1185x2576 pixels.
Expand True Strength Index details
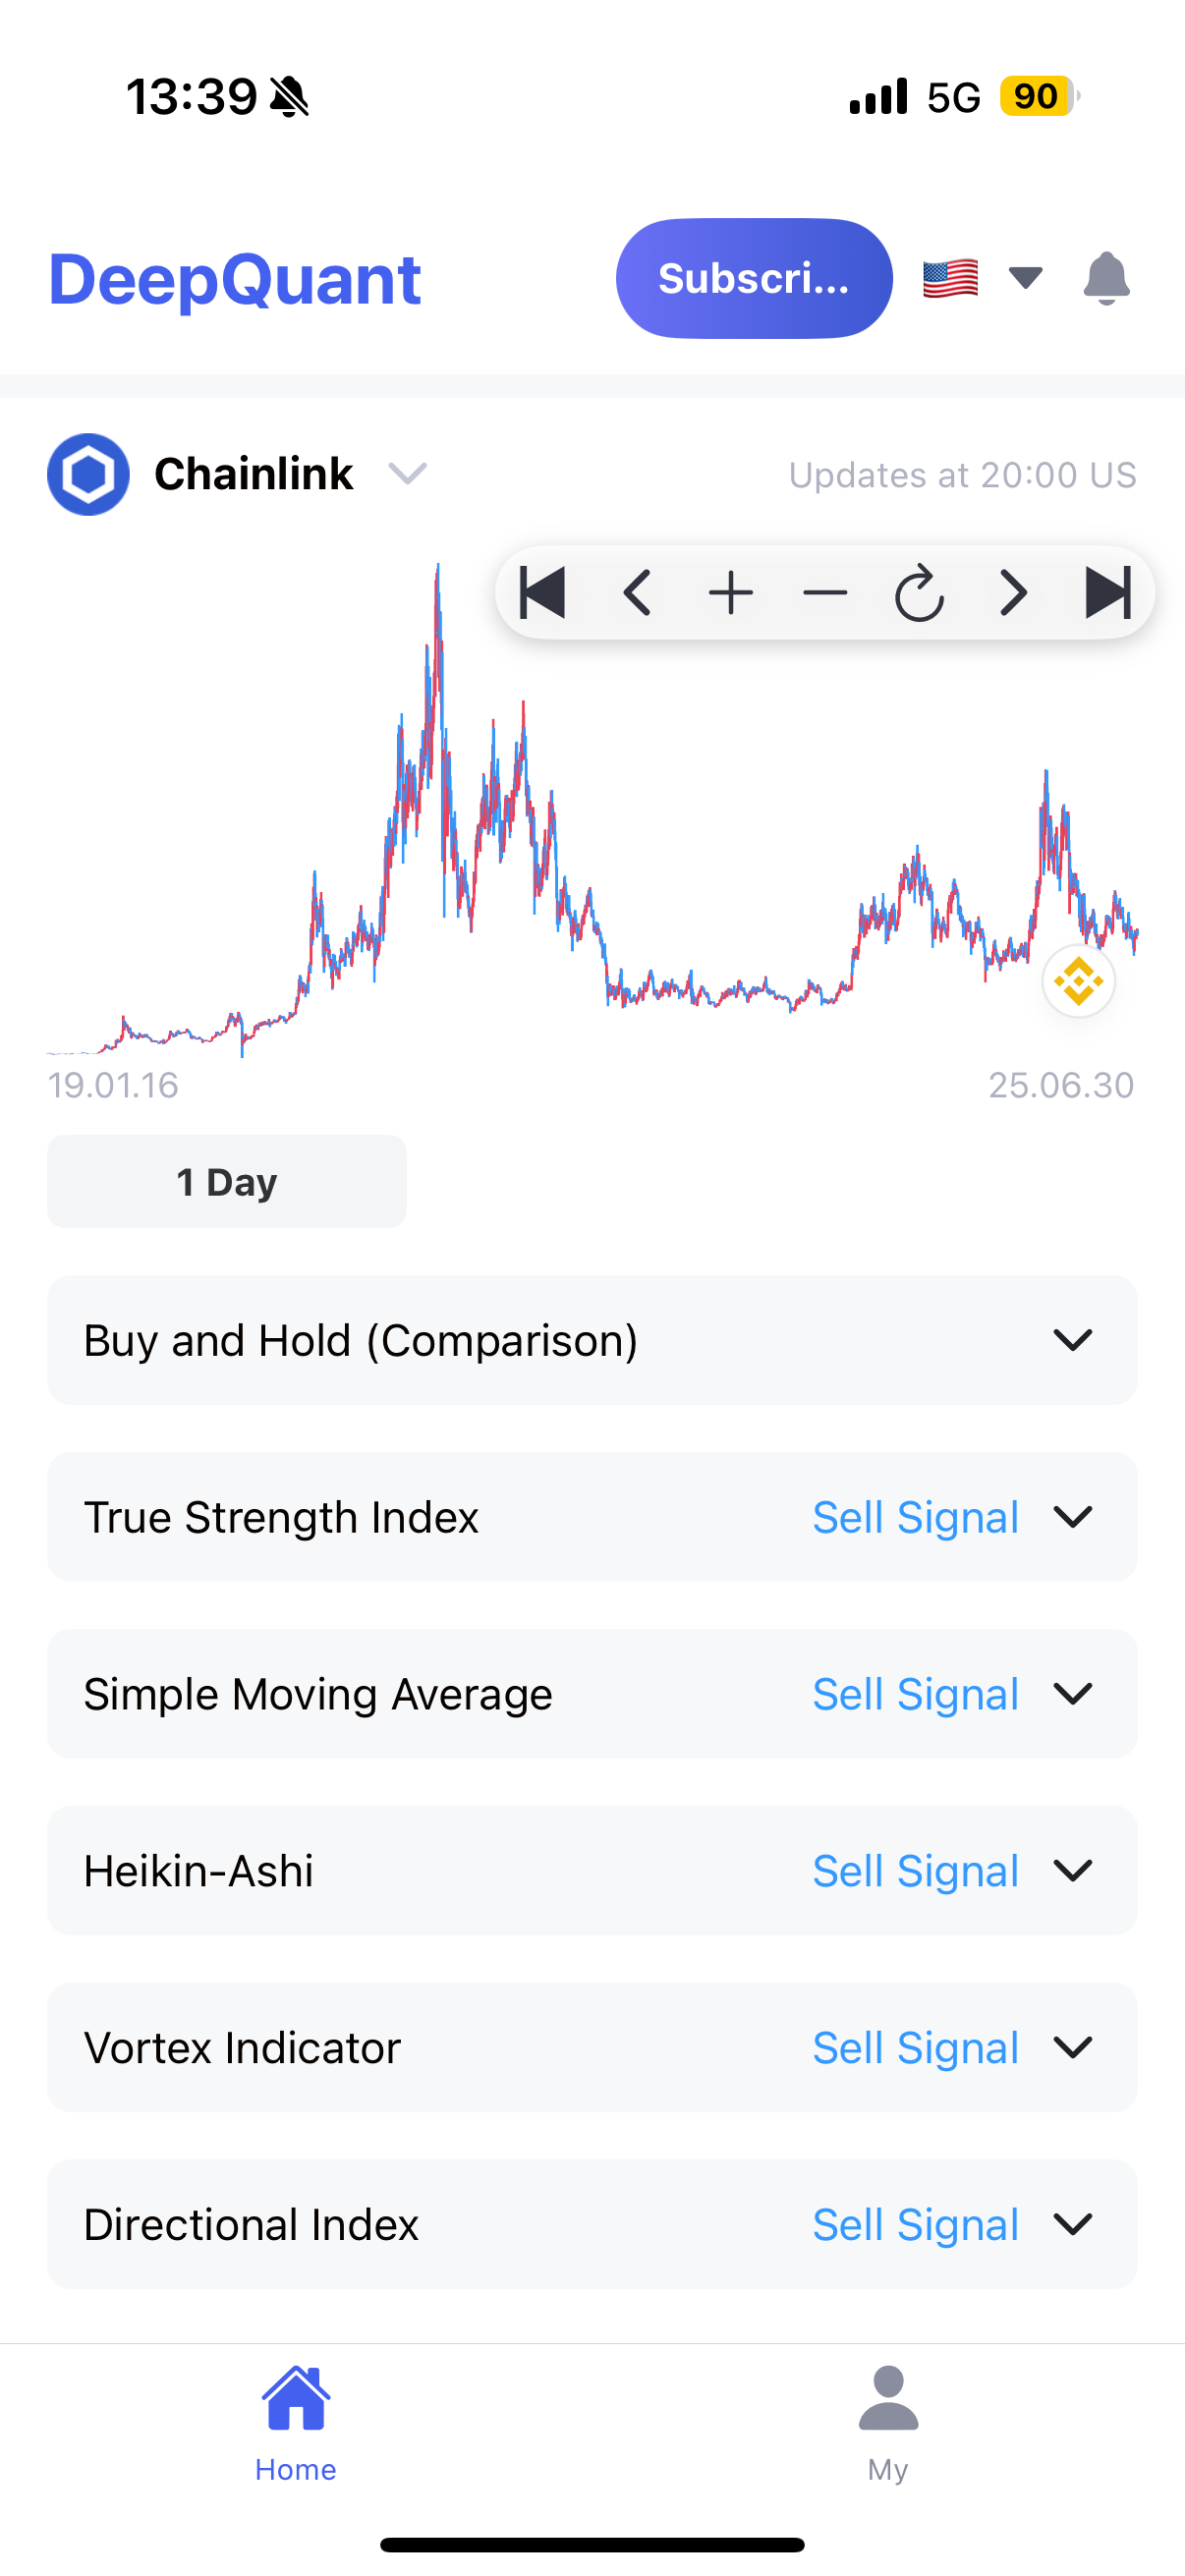[592, 1517]
